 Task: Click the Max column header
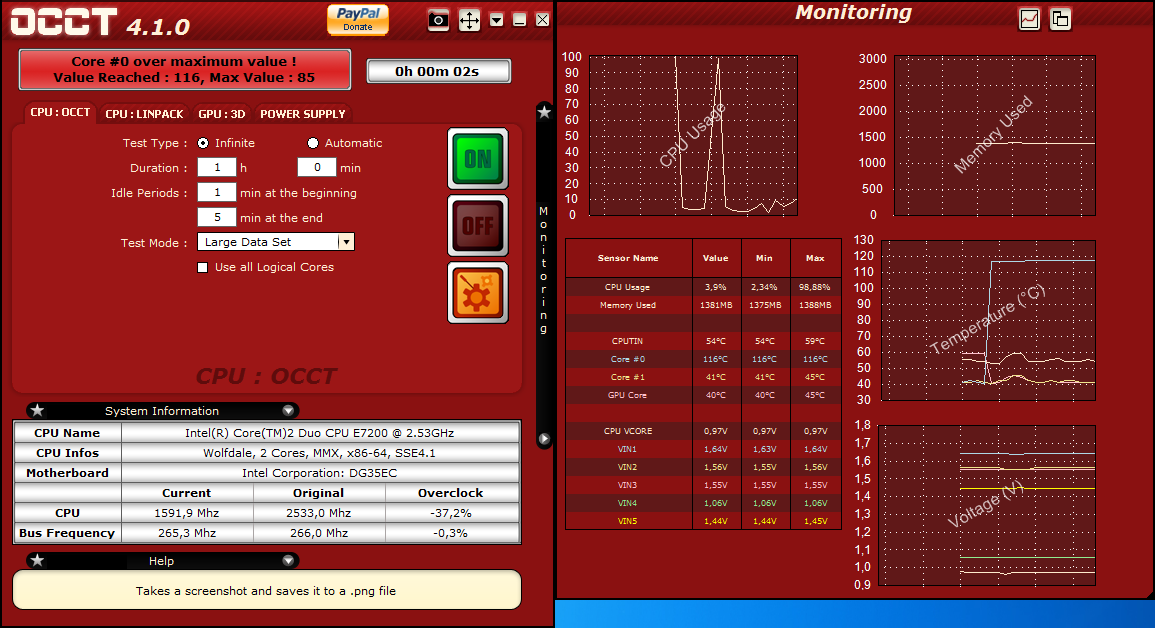(x=815, y=258)
